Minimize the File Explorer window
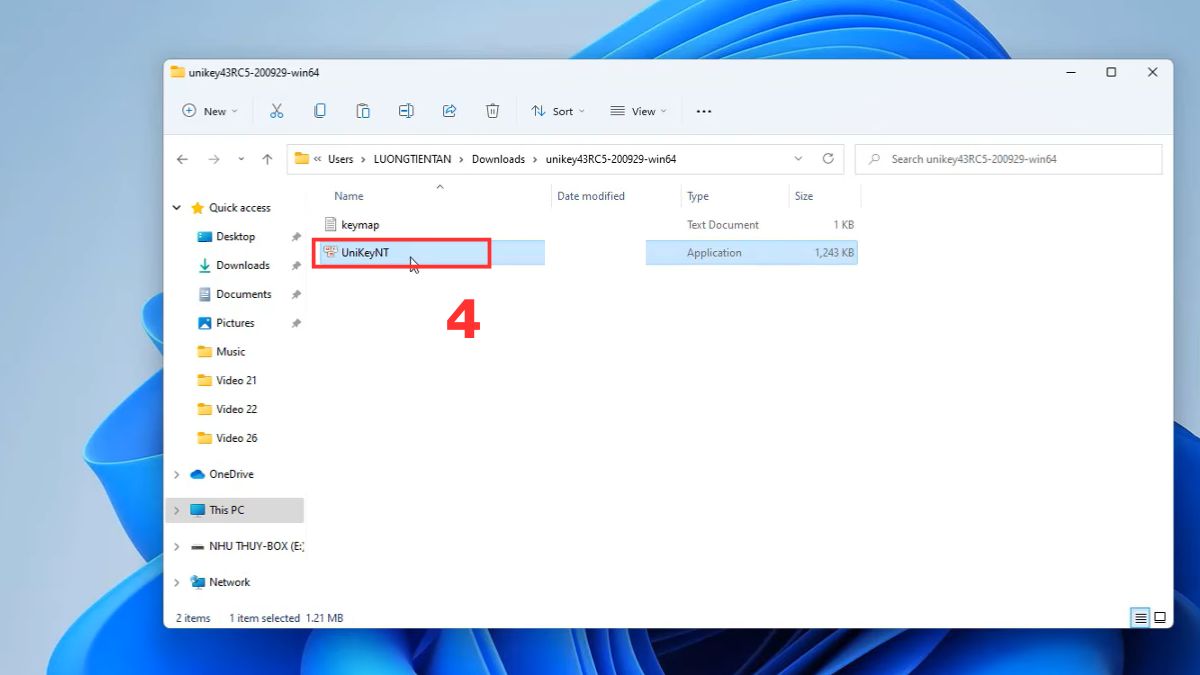The width and height of the screenshot is (1200, 675). pyautogui.click(x=1071, y=72)
